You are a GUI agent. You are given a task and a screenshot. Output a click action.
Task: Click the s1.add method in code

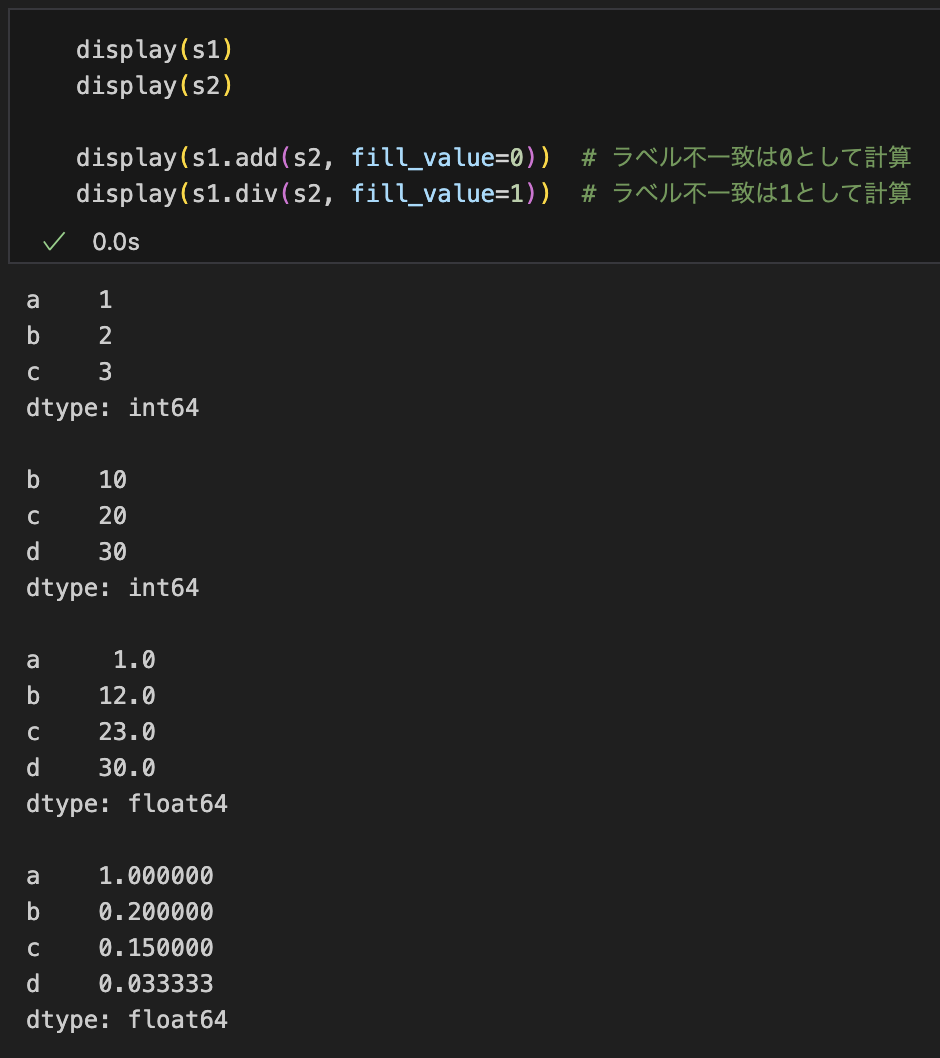point(235,158)
